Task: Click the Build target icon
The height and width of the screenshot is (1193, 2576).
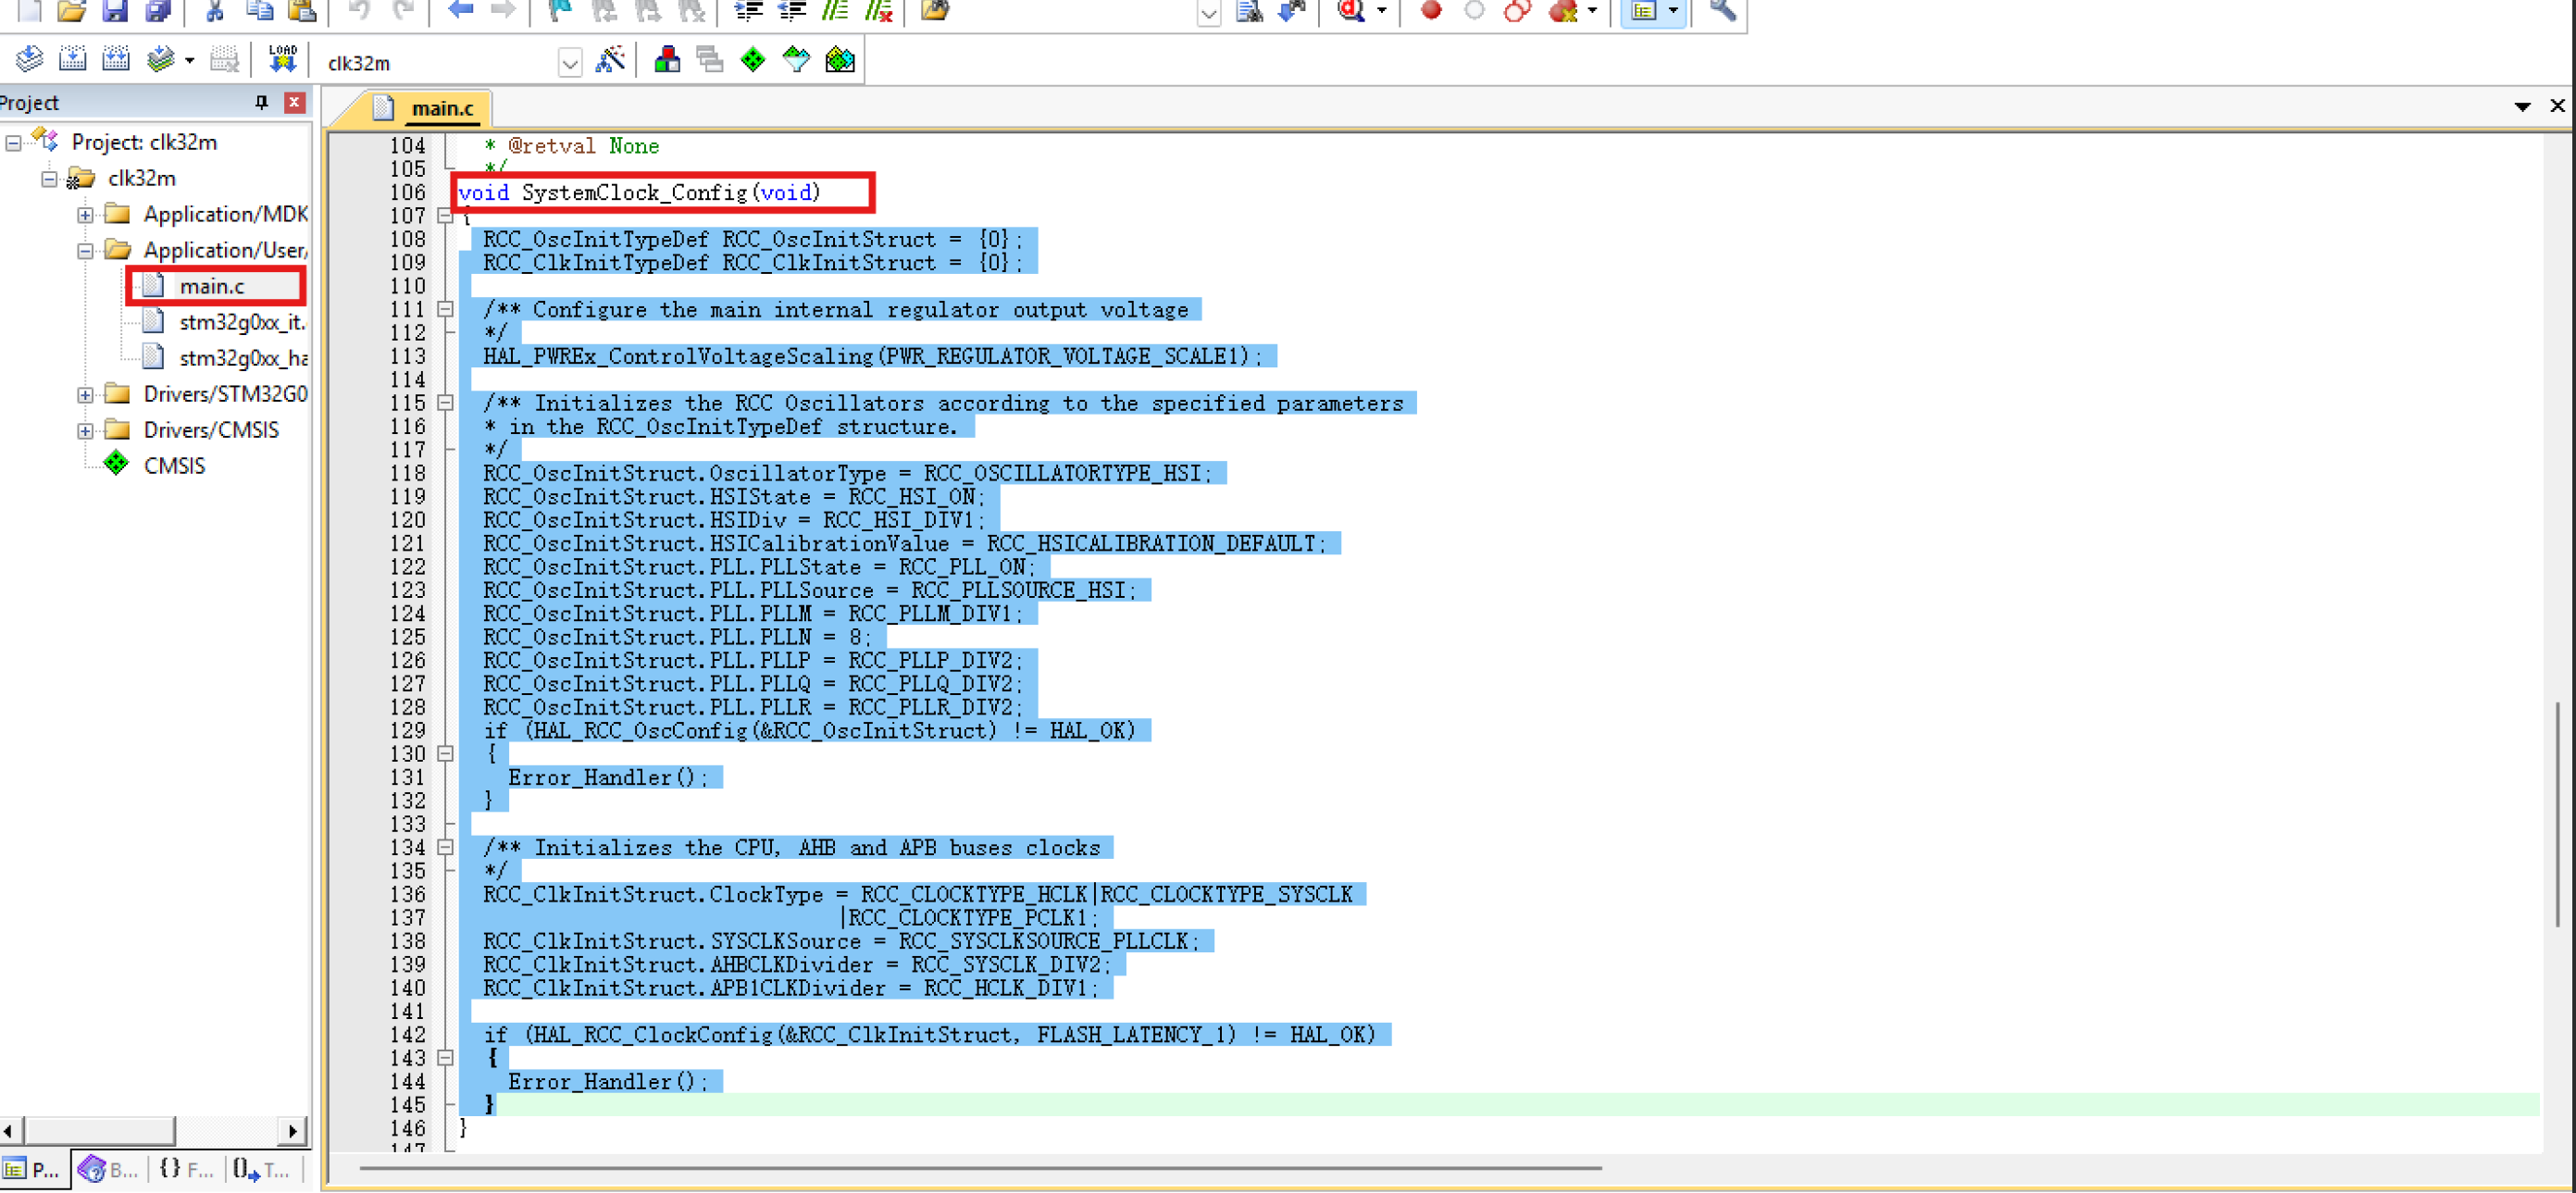Action: click(72, 59)
